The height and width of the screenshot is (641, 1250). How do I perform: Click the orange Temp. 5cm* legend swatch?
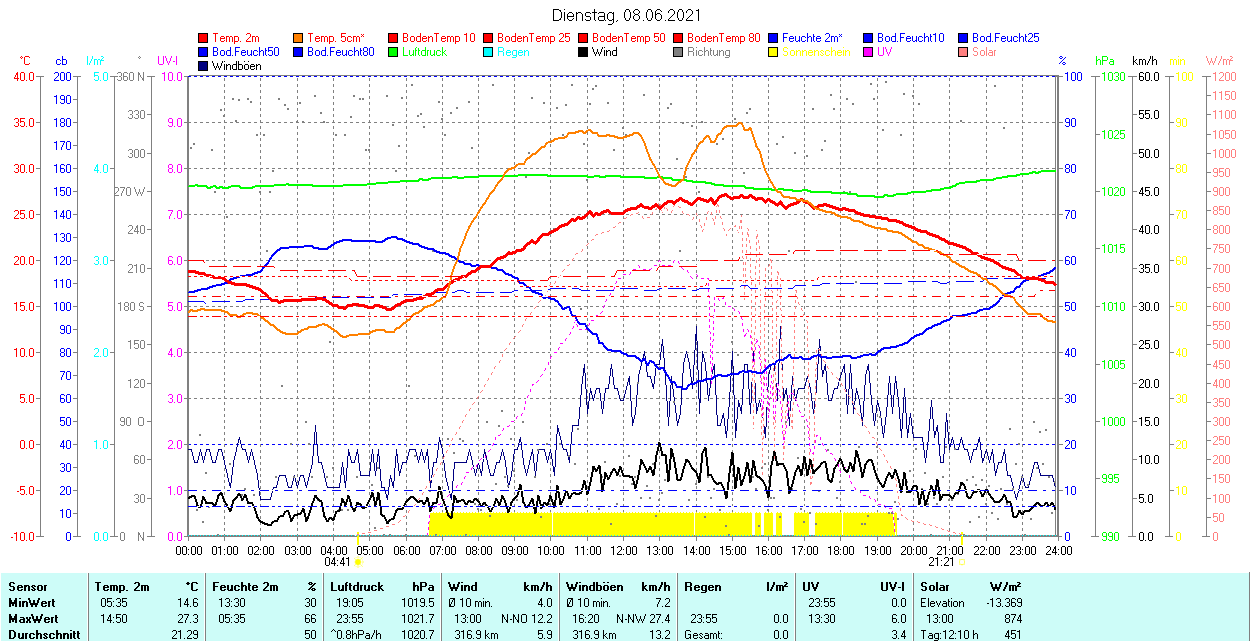pyautogui.click(x=299, y=38)
